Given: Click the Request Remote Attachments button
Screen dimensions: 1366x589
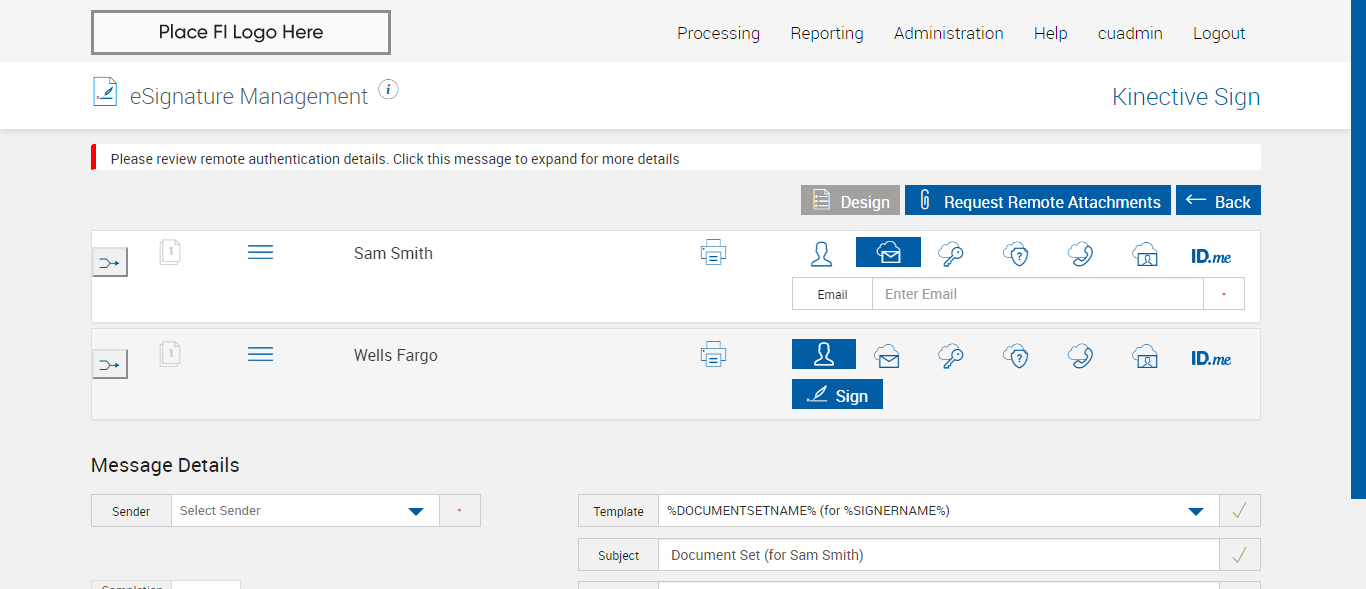Looking at the screenshot, I should (x=1039, y=201).
